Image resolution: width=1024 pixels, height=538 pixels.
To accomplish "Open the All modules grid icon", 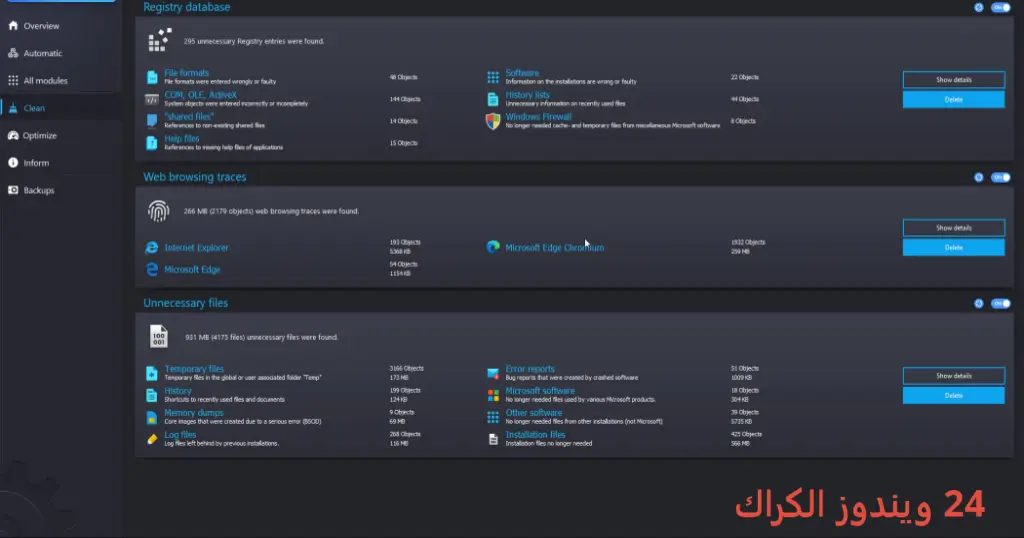I will (x=13, y=80).
